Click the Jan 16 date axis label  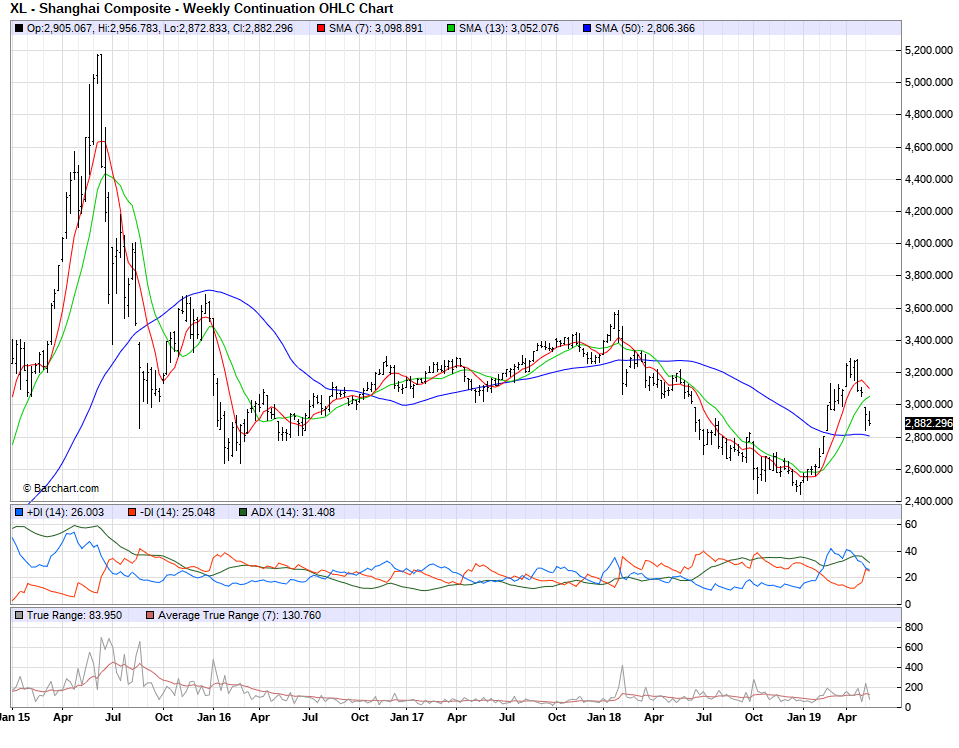point(213,717)
